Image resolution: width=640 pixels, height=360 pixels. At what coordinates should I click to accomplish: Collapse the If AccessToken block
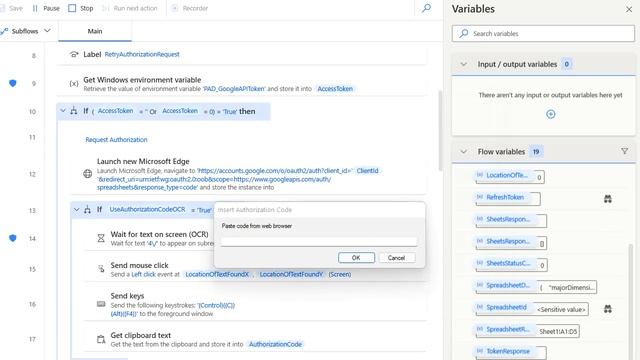coord(63,111)
